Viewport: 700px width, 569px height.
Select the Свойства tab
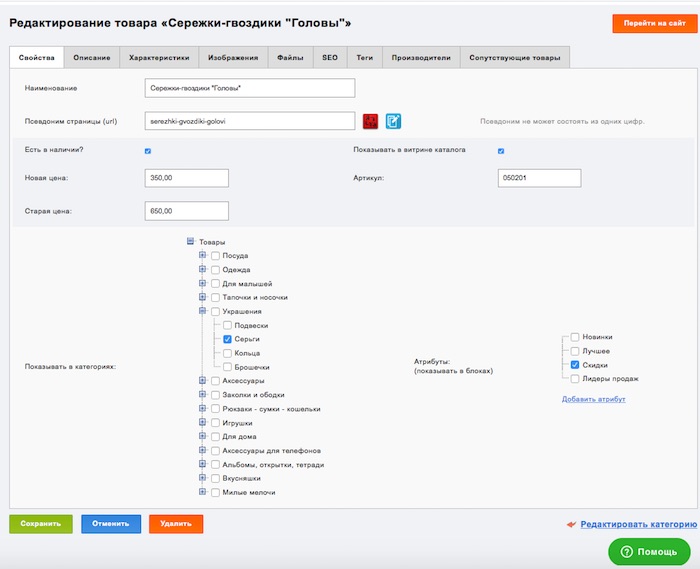click(x=37, y=58)
